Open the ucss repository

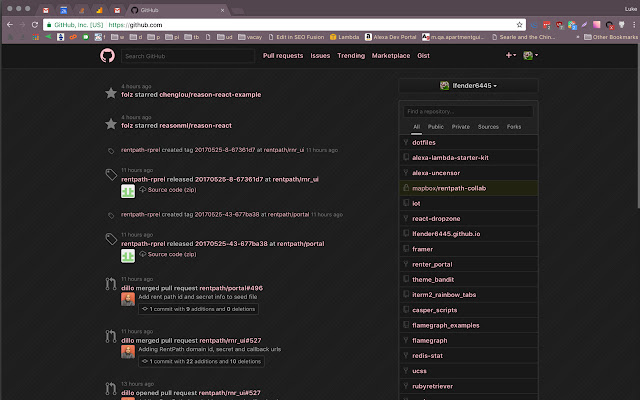click(419, 371)
